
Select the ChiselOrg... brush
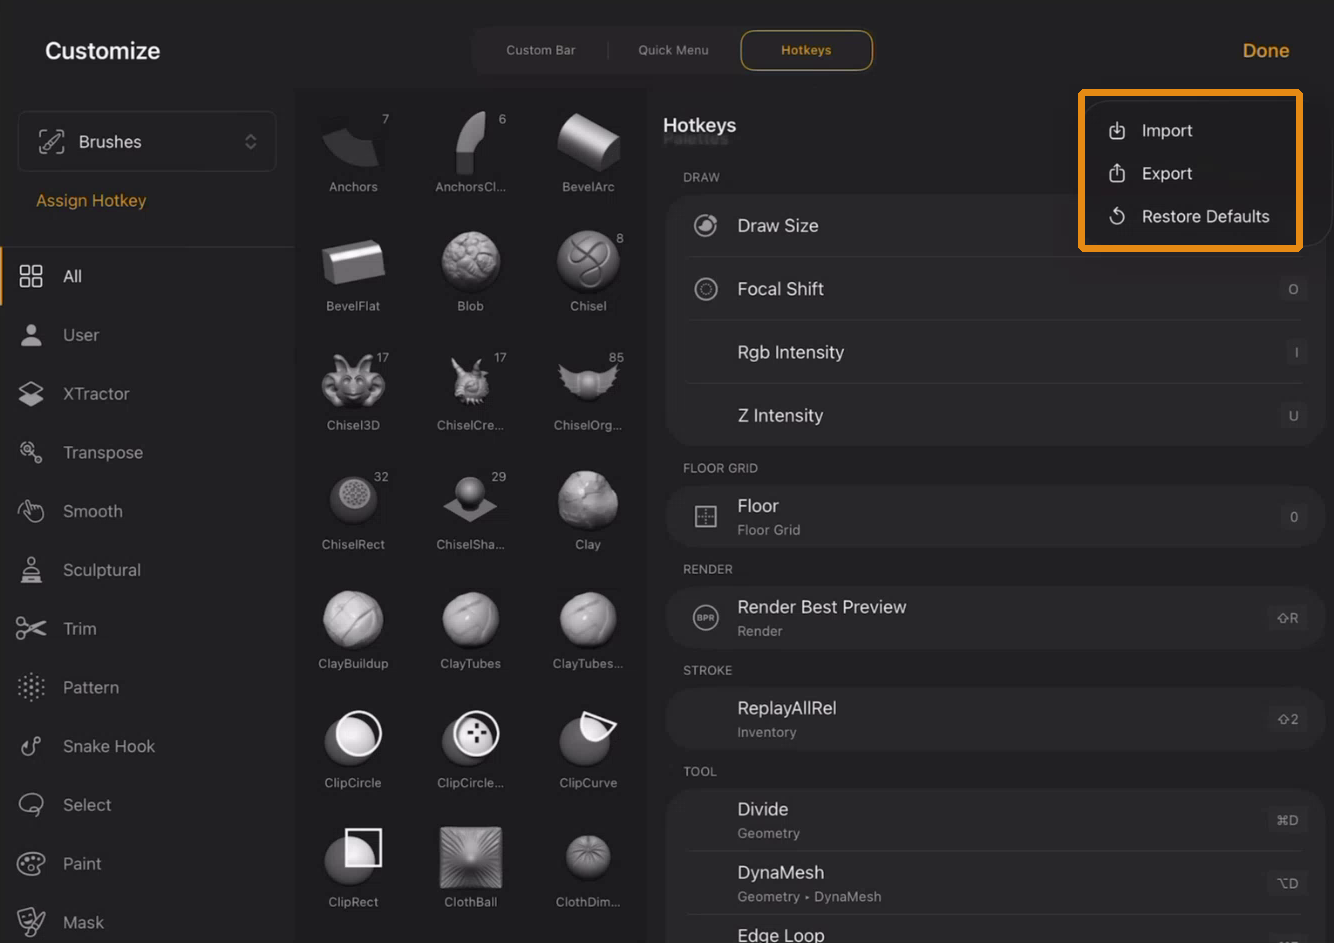point(588,390)
